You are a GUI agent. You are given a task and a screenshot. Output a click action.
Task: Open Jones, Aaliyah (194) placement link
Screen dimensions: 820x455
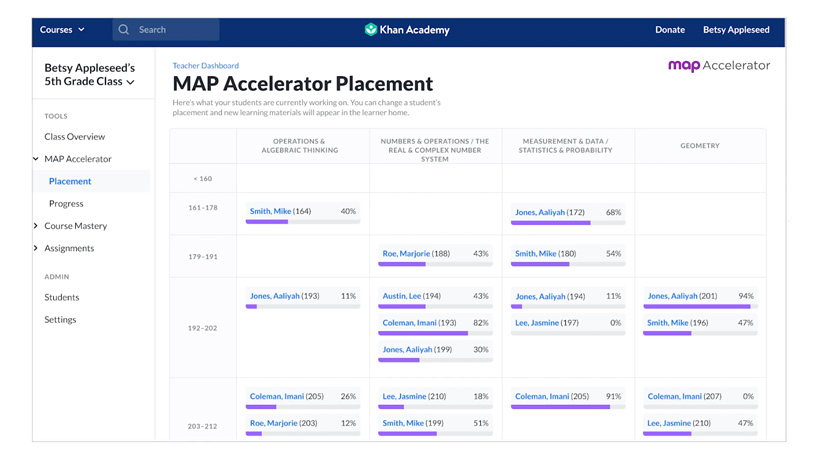tap(540, 297)
